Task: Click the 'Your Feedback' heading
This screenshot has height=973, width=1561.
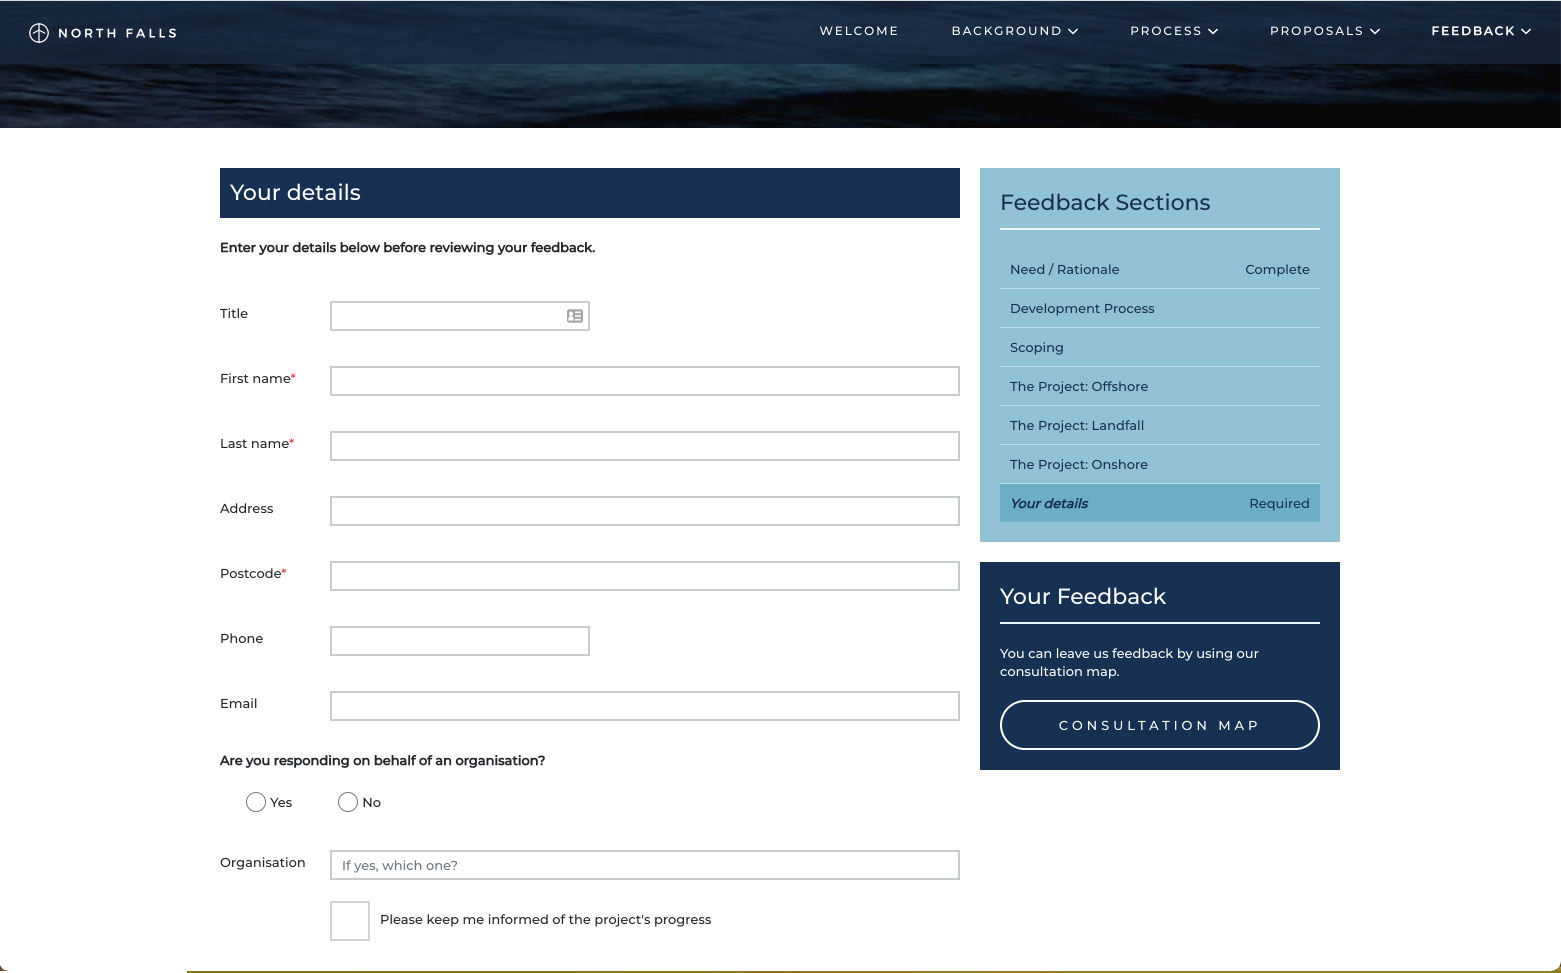Action: click(x=1083, y=597)
